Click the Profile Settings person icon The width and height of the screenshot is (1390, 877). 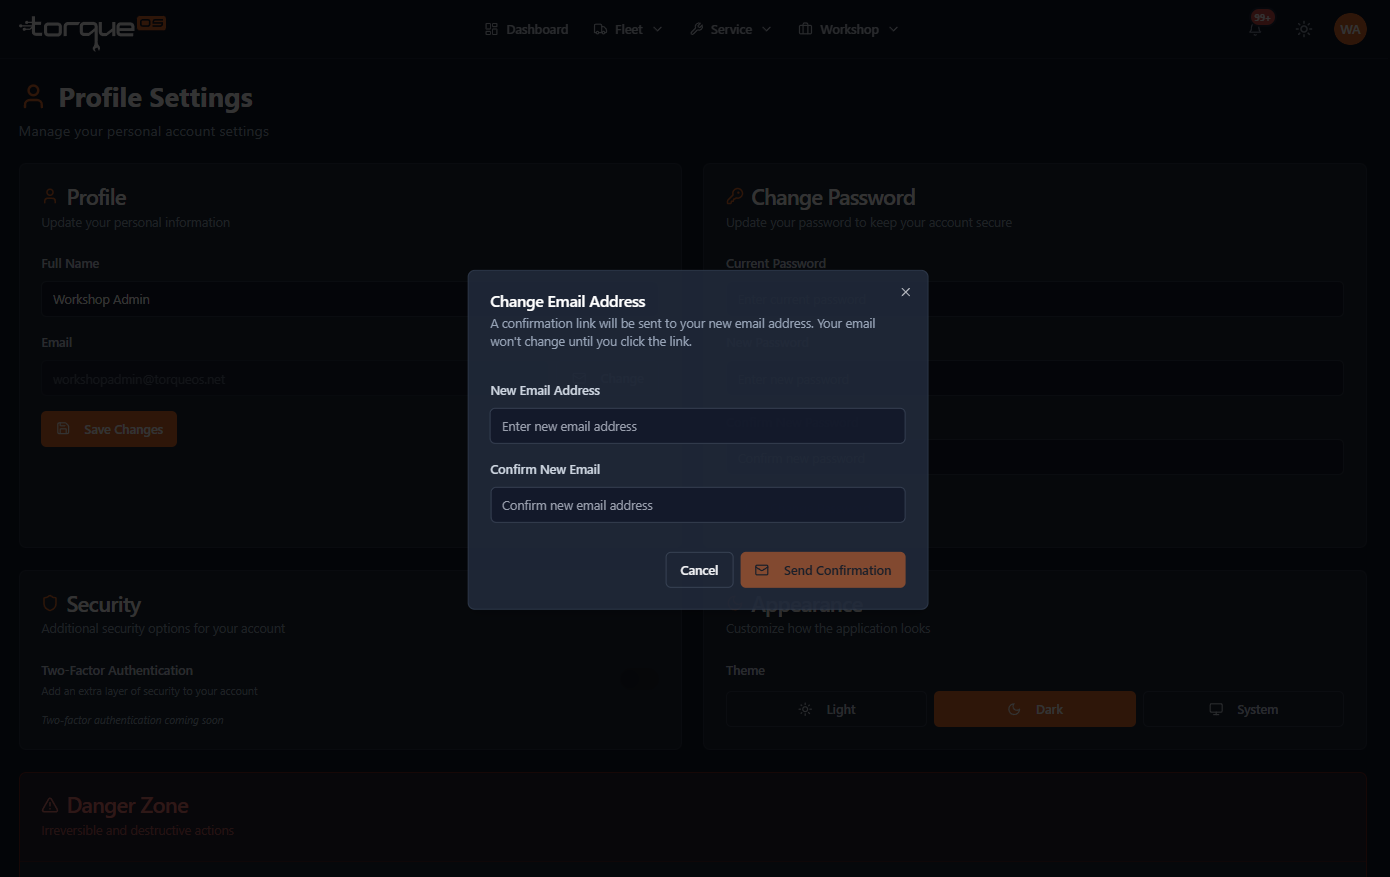[33, 97]
